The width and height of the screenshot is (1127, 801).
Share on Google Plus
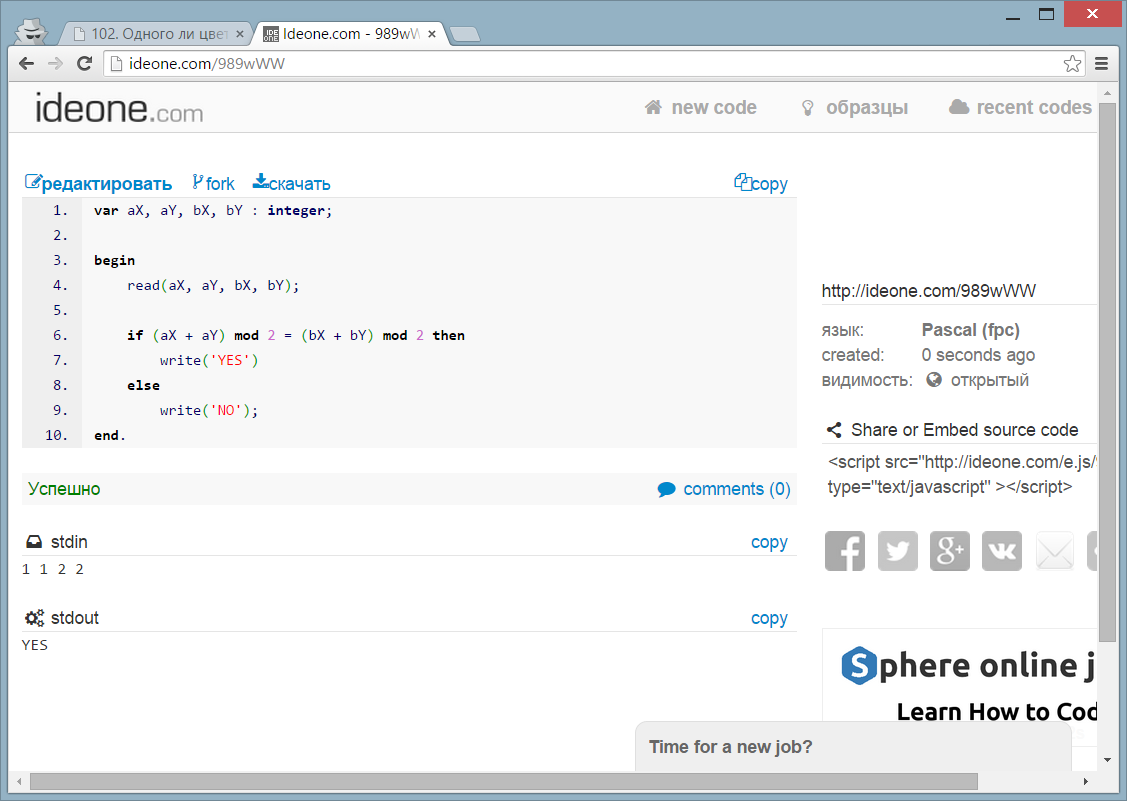coord(949,551)
